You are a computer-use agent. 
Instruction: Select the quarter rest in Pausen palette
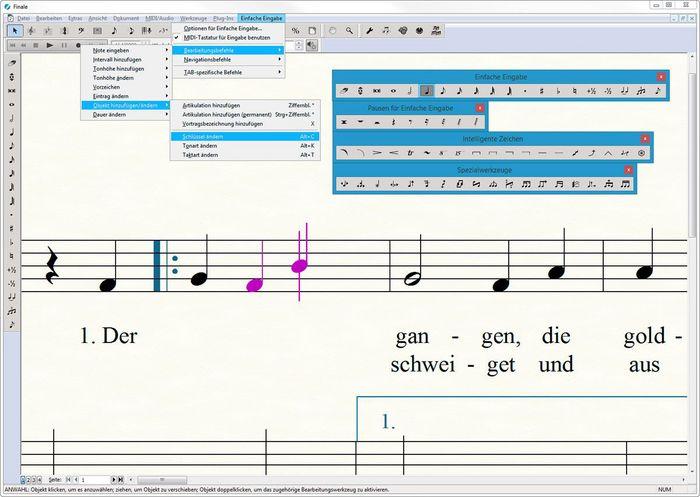pyautogui.click(x=393, y=121)
